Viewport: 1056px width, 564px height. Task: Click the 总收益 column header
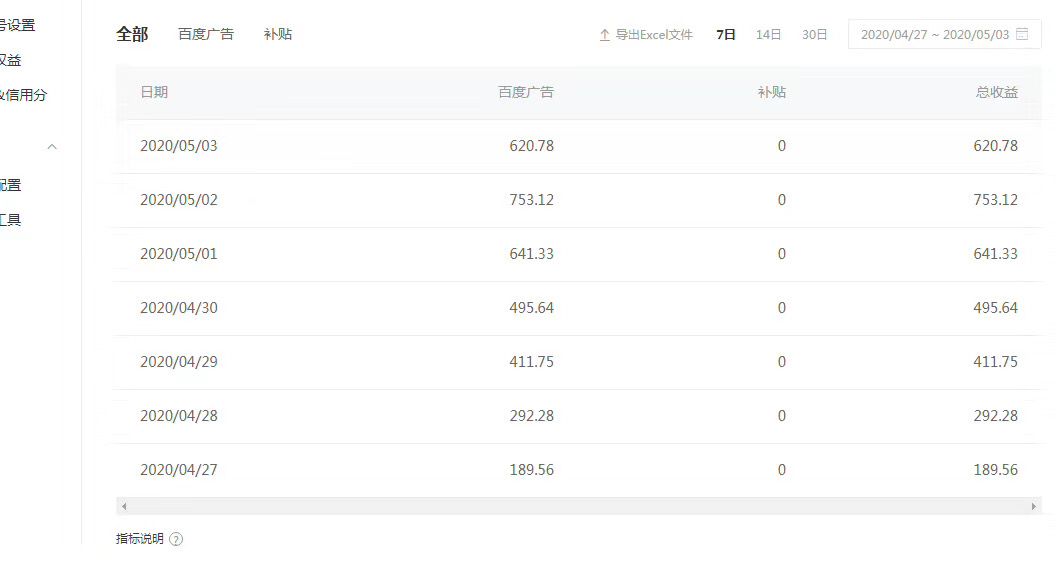997,92
